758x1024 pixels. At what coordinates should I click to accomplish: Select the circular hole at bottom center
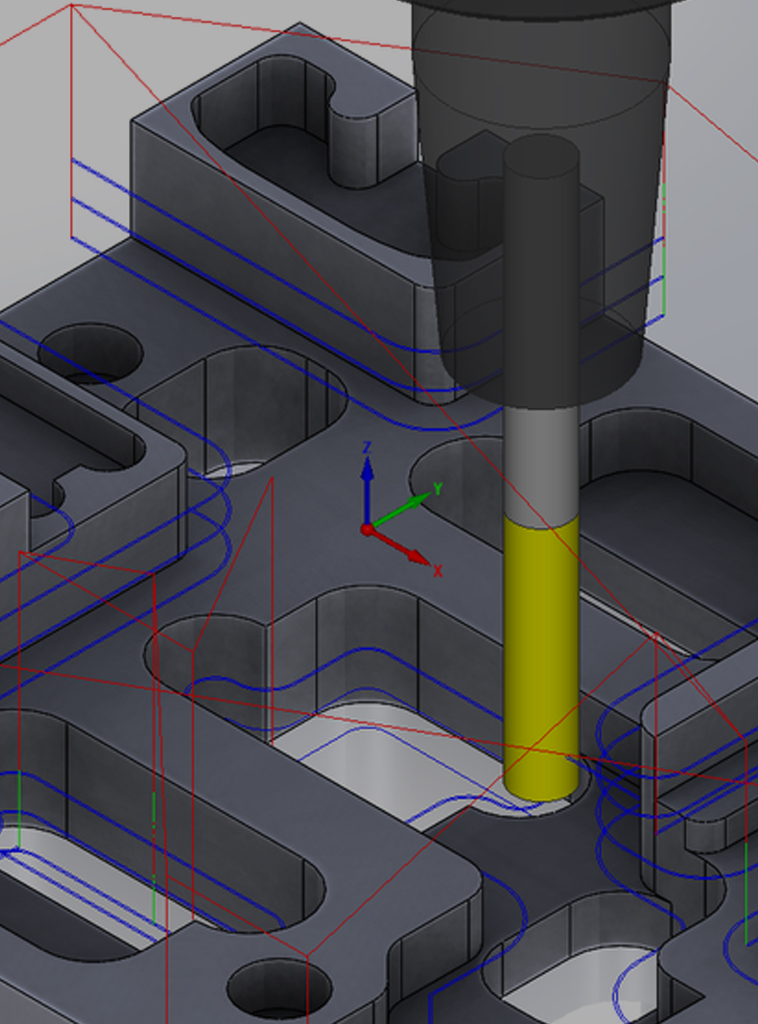tap(278, 988)
